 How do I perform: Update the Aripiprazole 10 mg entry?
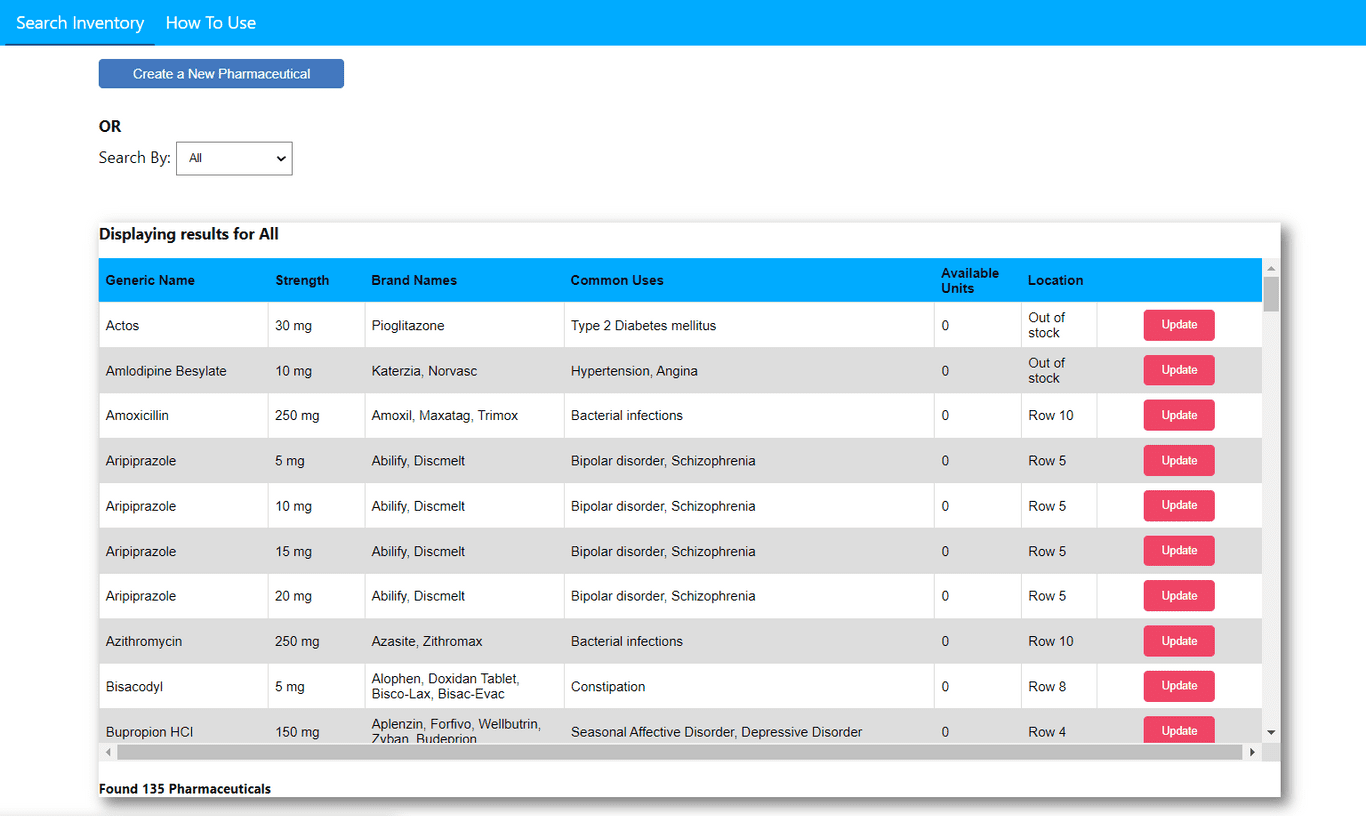pyautogui.click(x=1178, y=505)
